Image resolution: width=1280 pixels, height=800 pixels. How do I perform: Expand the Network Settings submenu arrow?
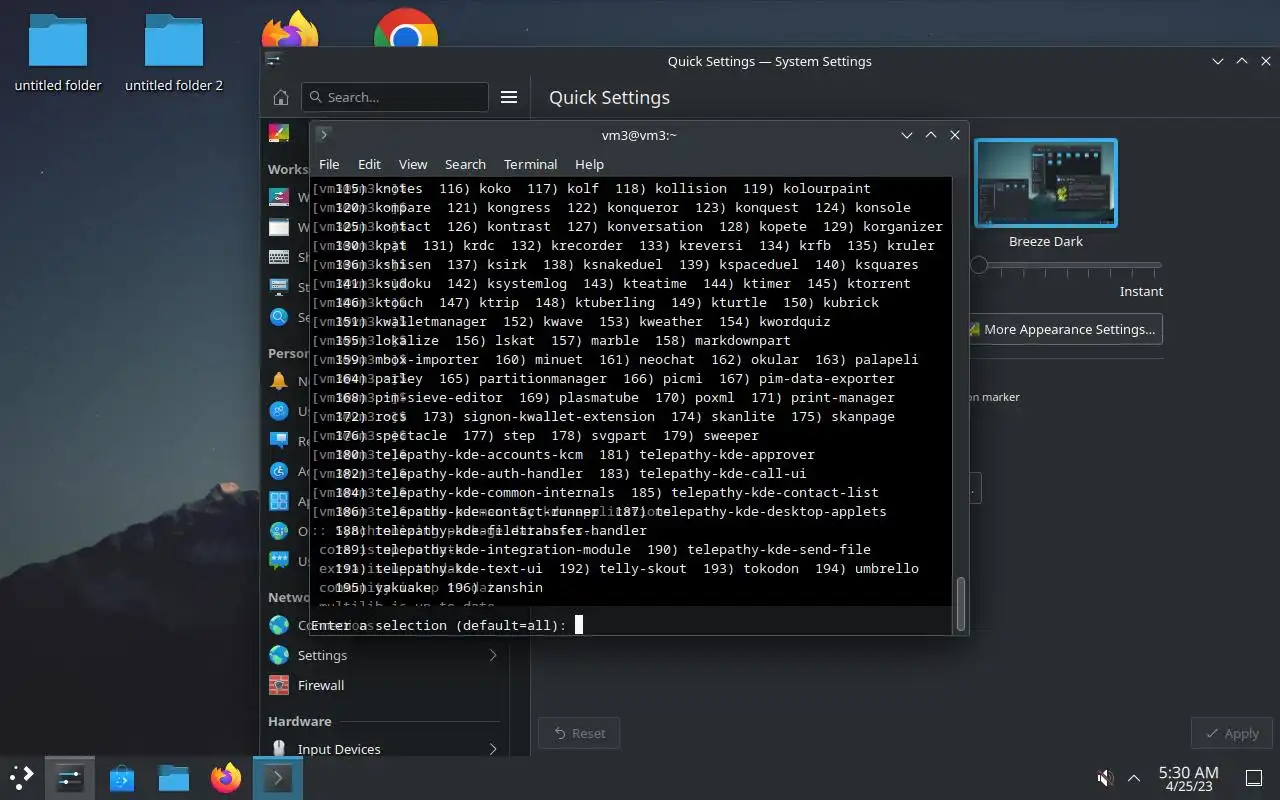[x=493, y=655]
